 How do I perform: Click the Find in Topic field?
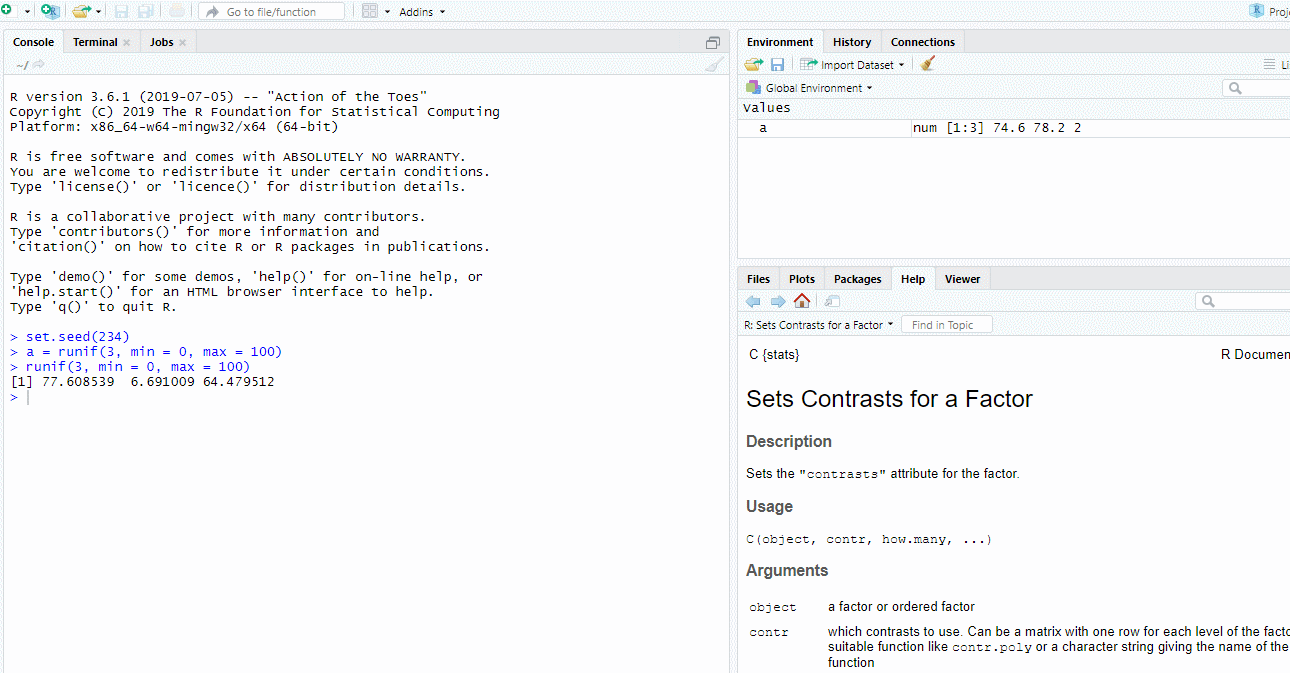pos(947,325)
